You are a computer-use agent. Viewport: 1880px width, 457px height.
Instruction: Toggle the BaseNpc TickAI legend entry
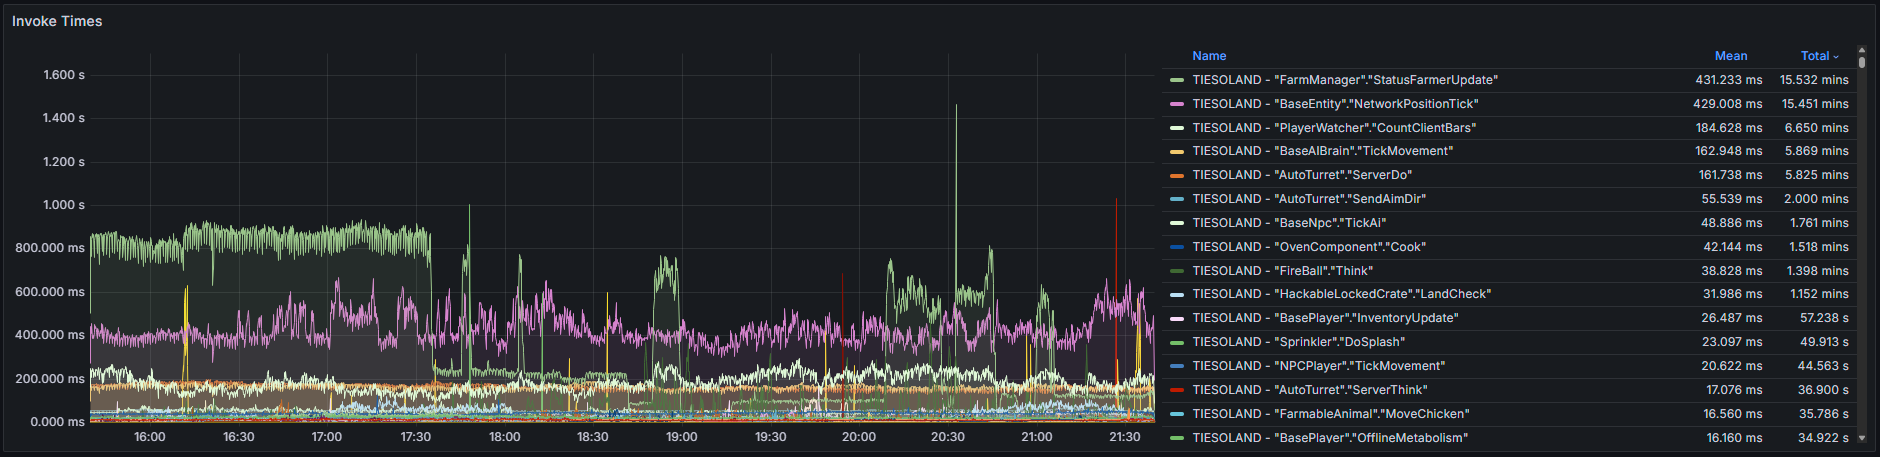pyautogui.click(x=1288, y=223)
